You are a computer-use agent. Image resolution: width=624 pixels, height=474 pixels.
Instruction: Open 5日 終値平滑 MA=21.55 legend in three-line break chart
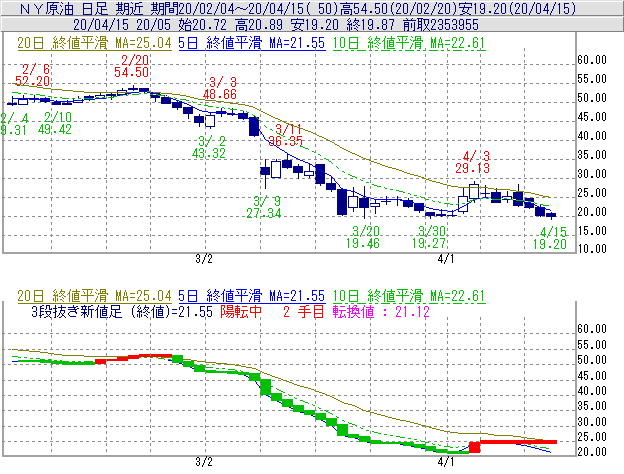[252, 296]
